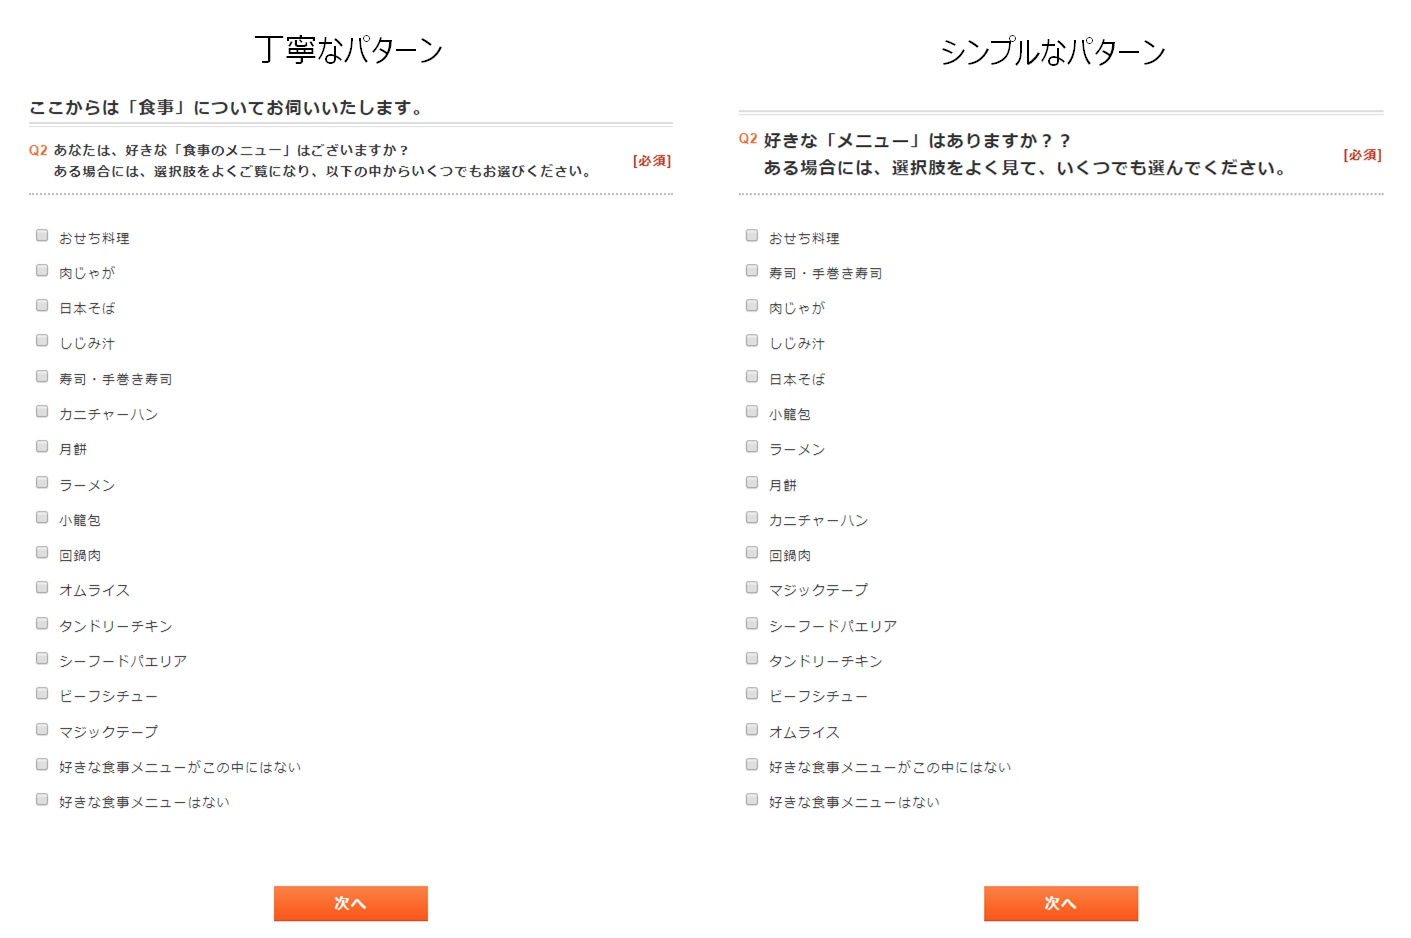
Task: Tick 小籠包 checkbox in シンプルなパターン form
Action: [x=752, y=412]
